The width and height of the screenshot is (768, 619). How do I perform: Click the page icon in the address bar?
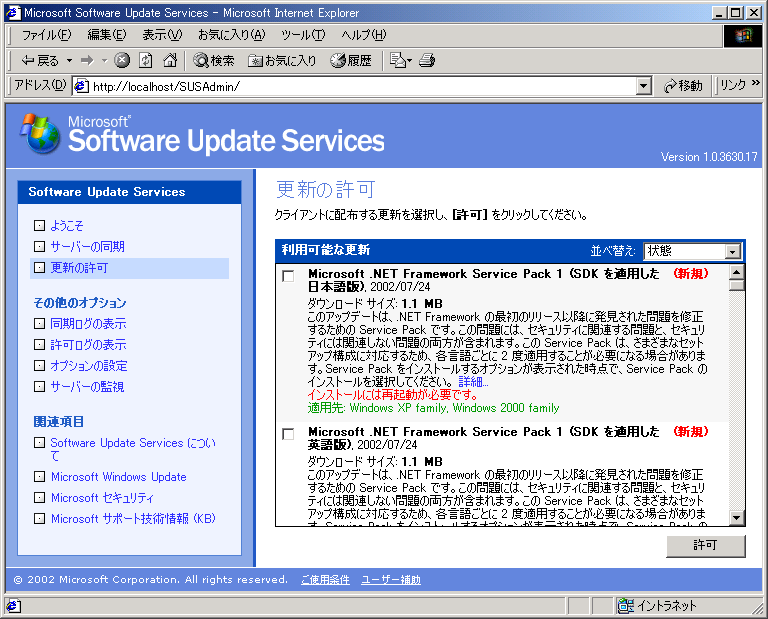[81, 87]
